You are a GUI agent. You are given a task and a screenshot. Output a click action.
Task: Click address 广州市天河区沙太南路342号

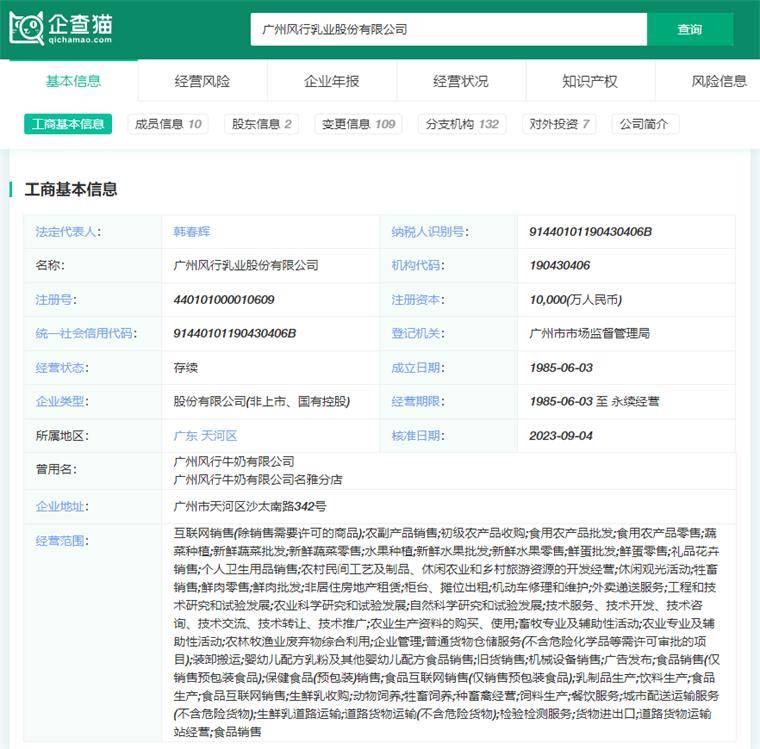click(x=250, y=507)
